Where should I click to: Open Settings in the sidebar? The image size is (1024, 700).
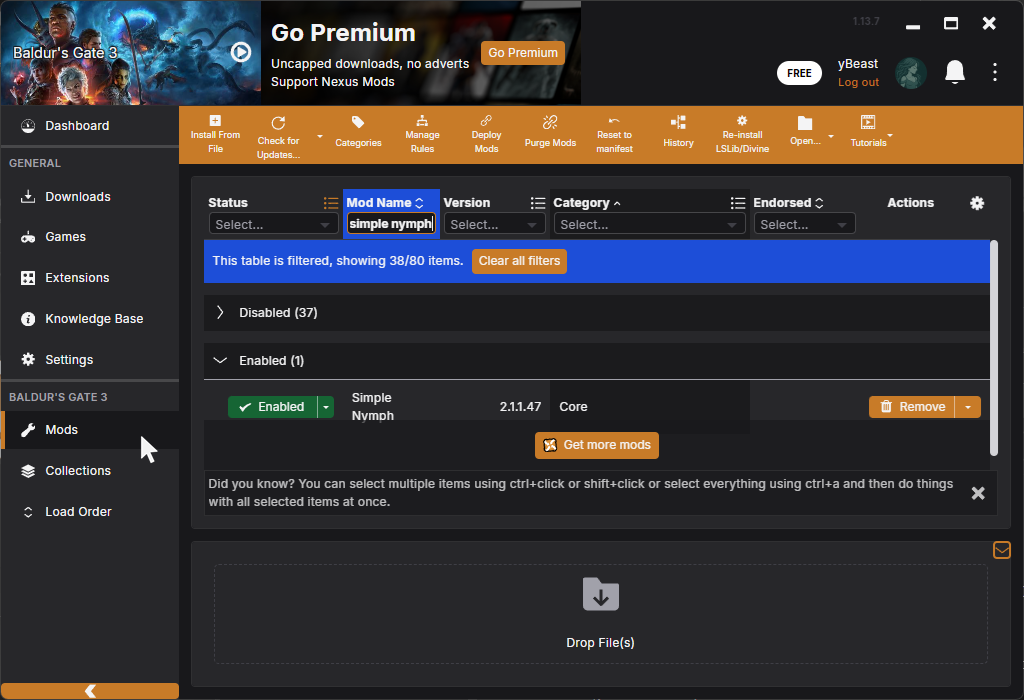(x=89, y=360)
